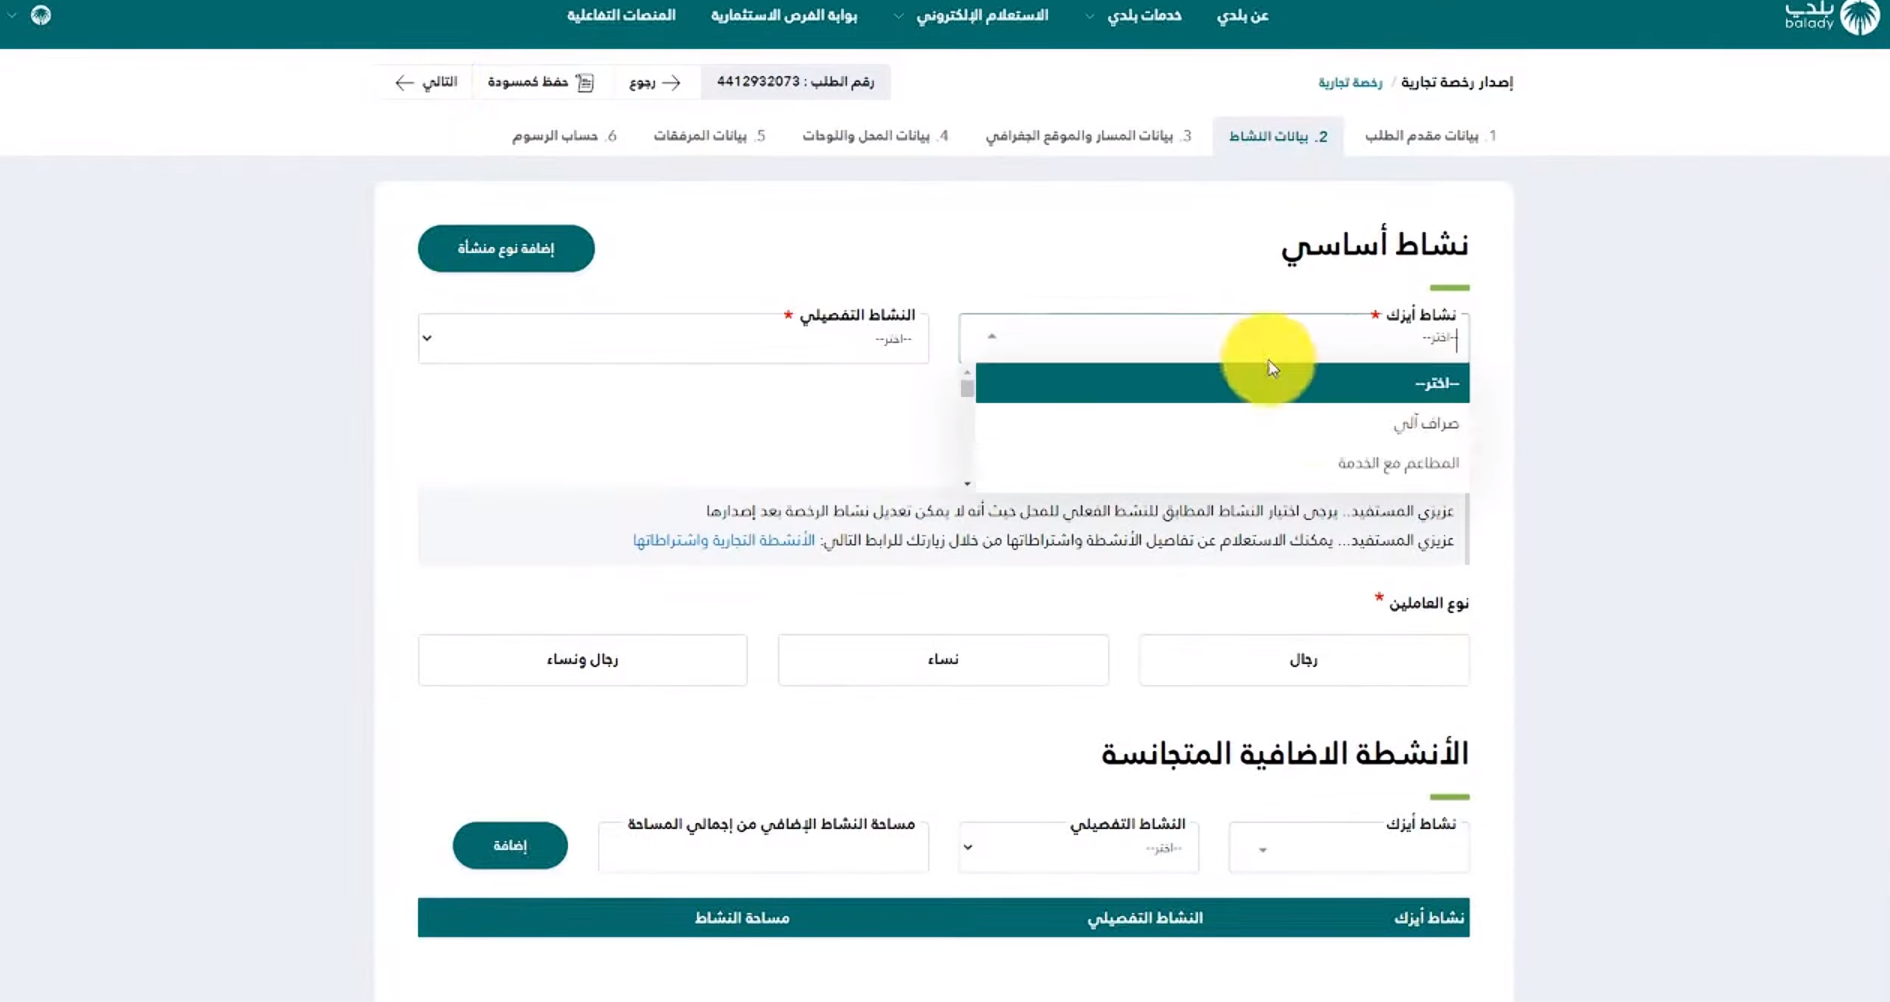
Task: Click the إضافة نوع منشأة button
Action: [505, 248]
